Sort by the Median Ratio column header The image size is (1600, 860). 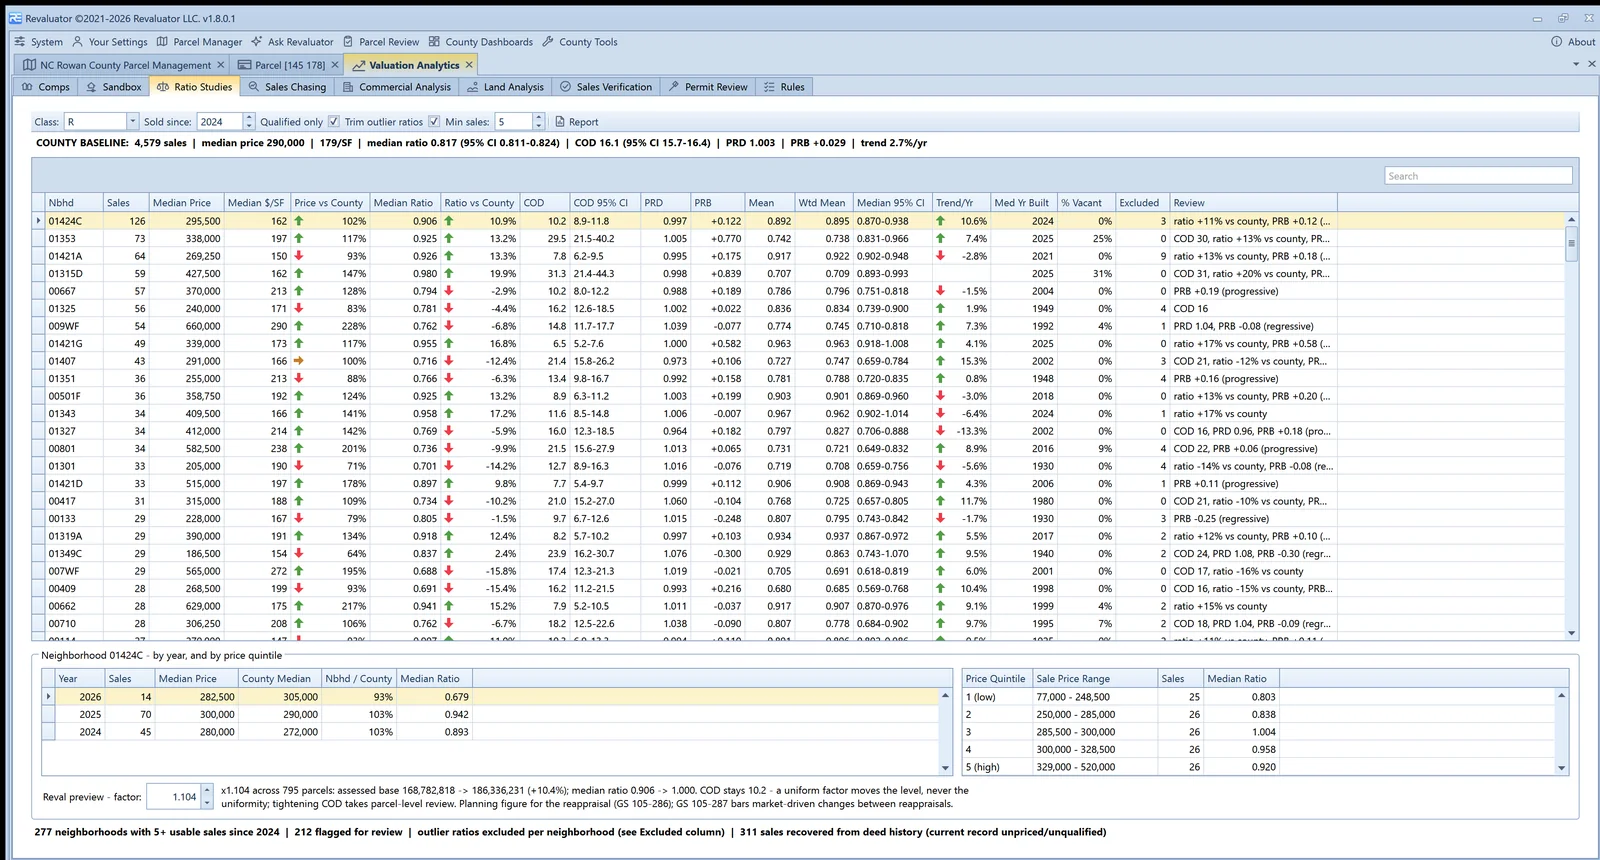pos(404,202)
